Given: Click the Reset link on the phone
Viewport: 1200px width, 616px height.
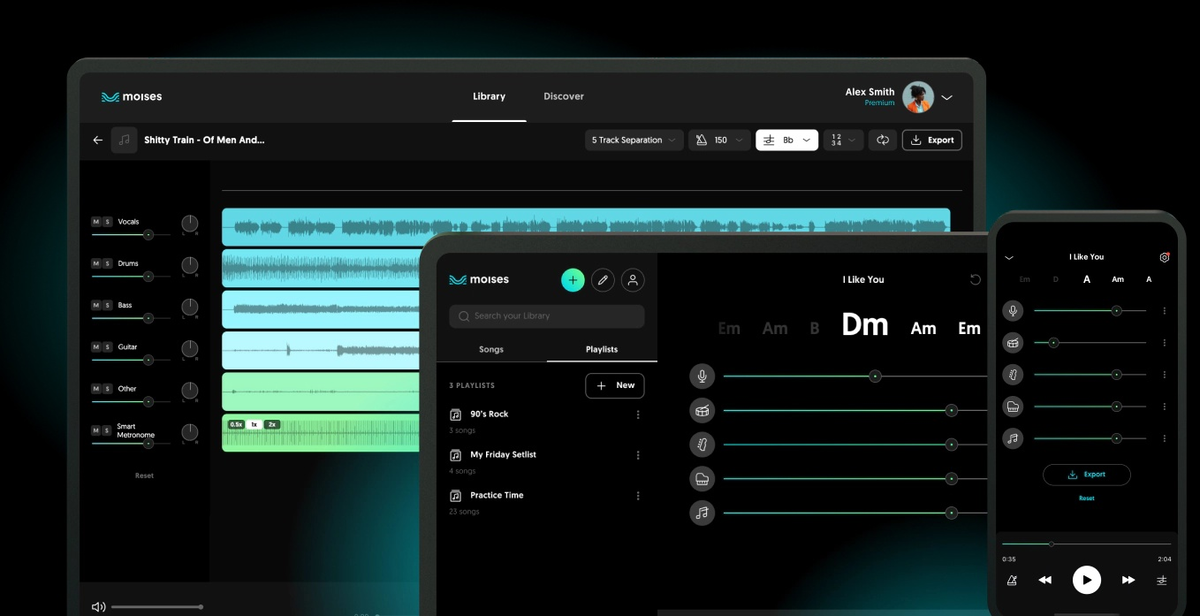Looking at the screenshot, I should [x=1087, y=498].
